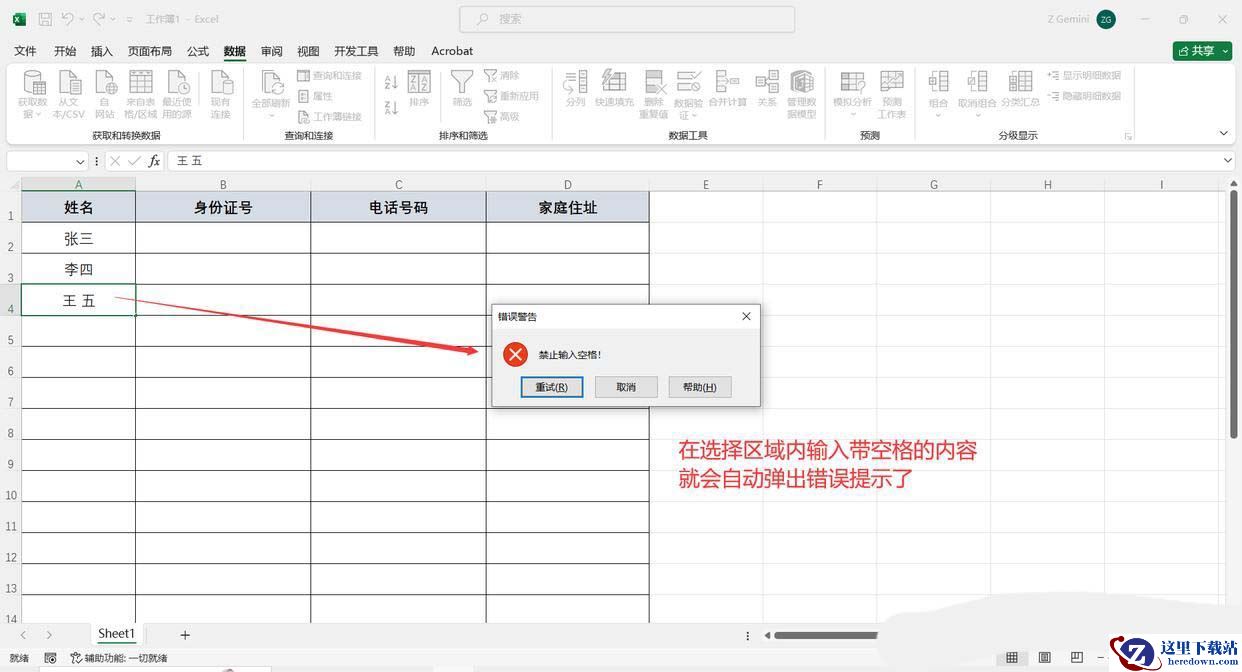
Task: Close the 错误警告 dialog with X
Action: pyautogui.click(x=746, y=316)
